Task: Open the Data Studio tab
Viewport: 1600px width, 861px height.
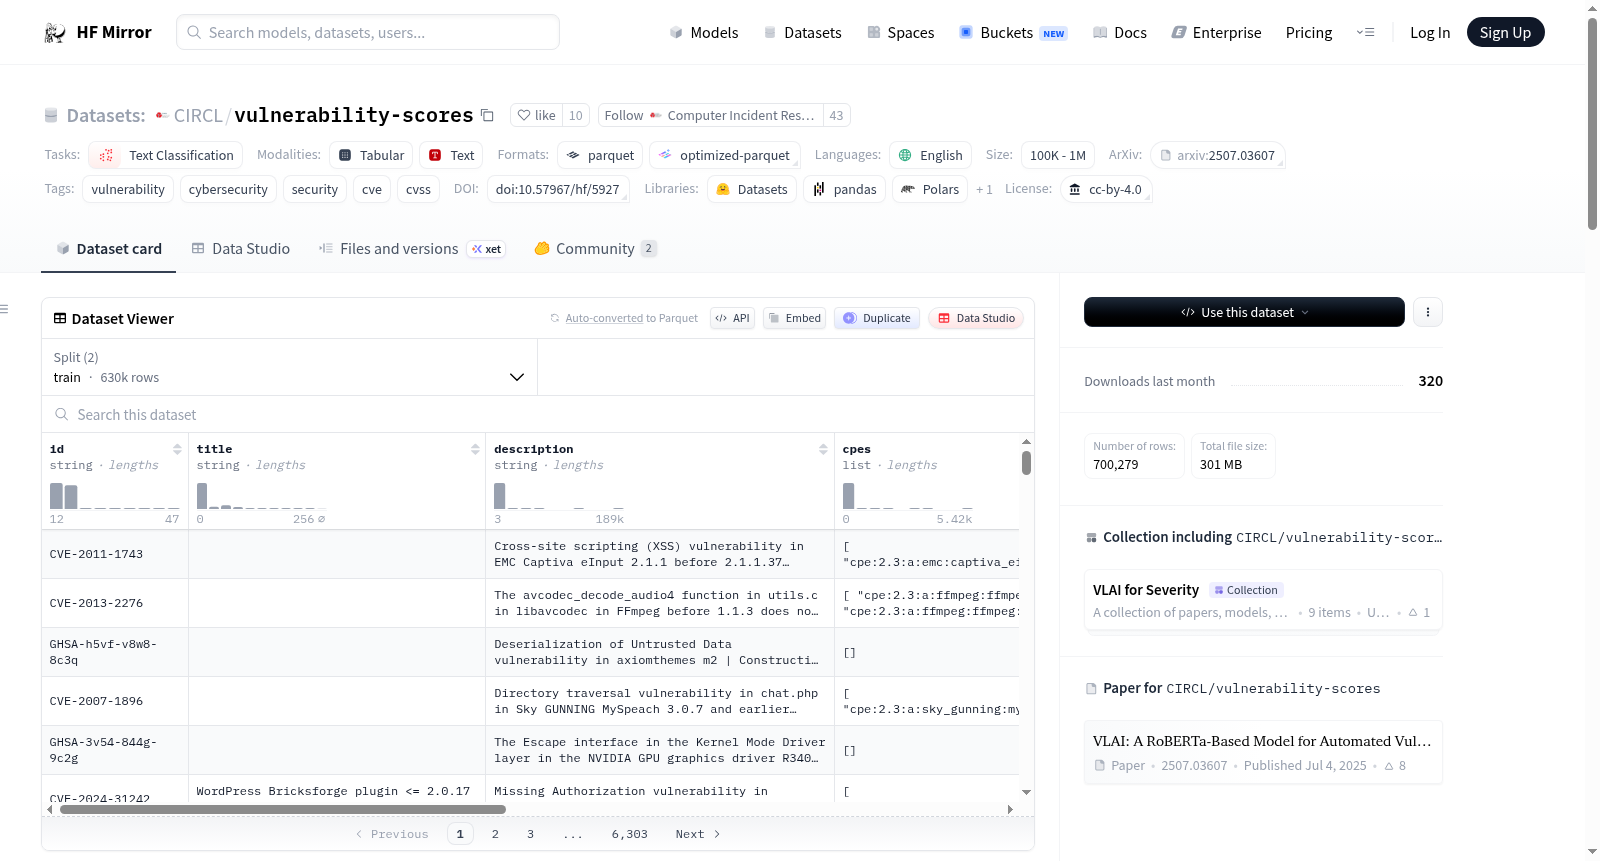Action: [241, 249]
